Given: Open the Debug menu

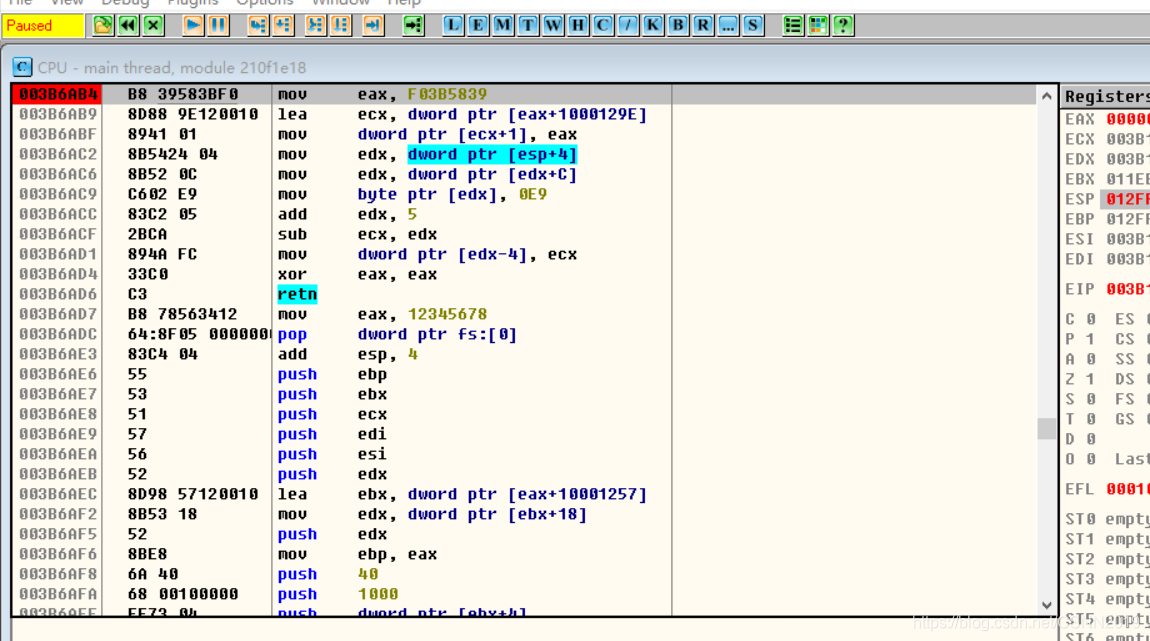Looking at the screenshot, I should (125, 3).
